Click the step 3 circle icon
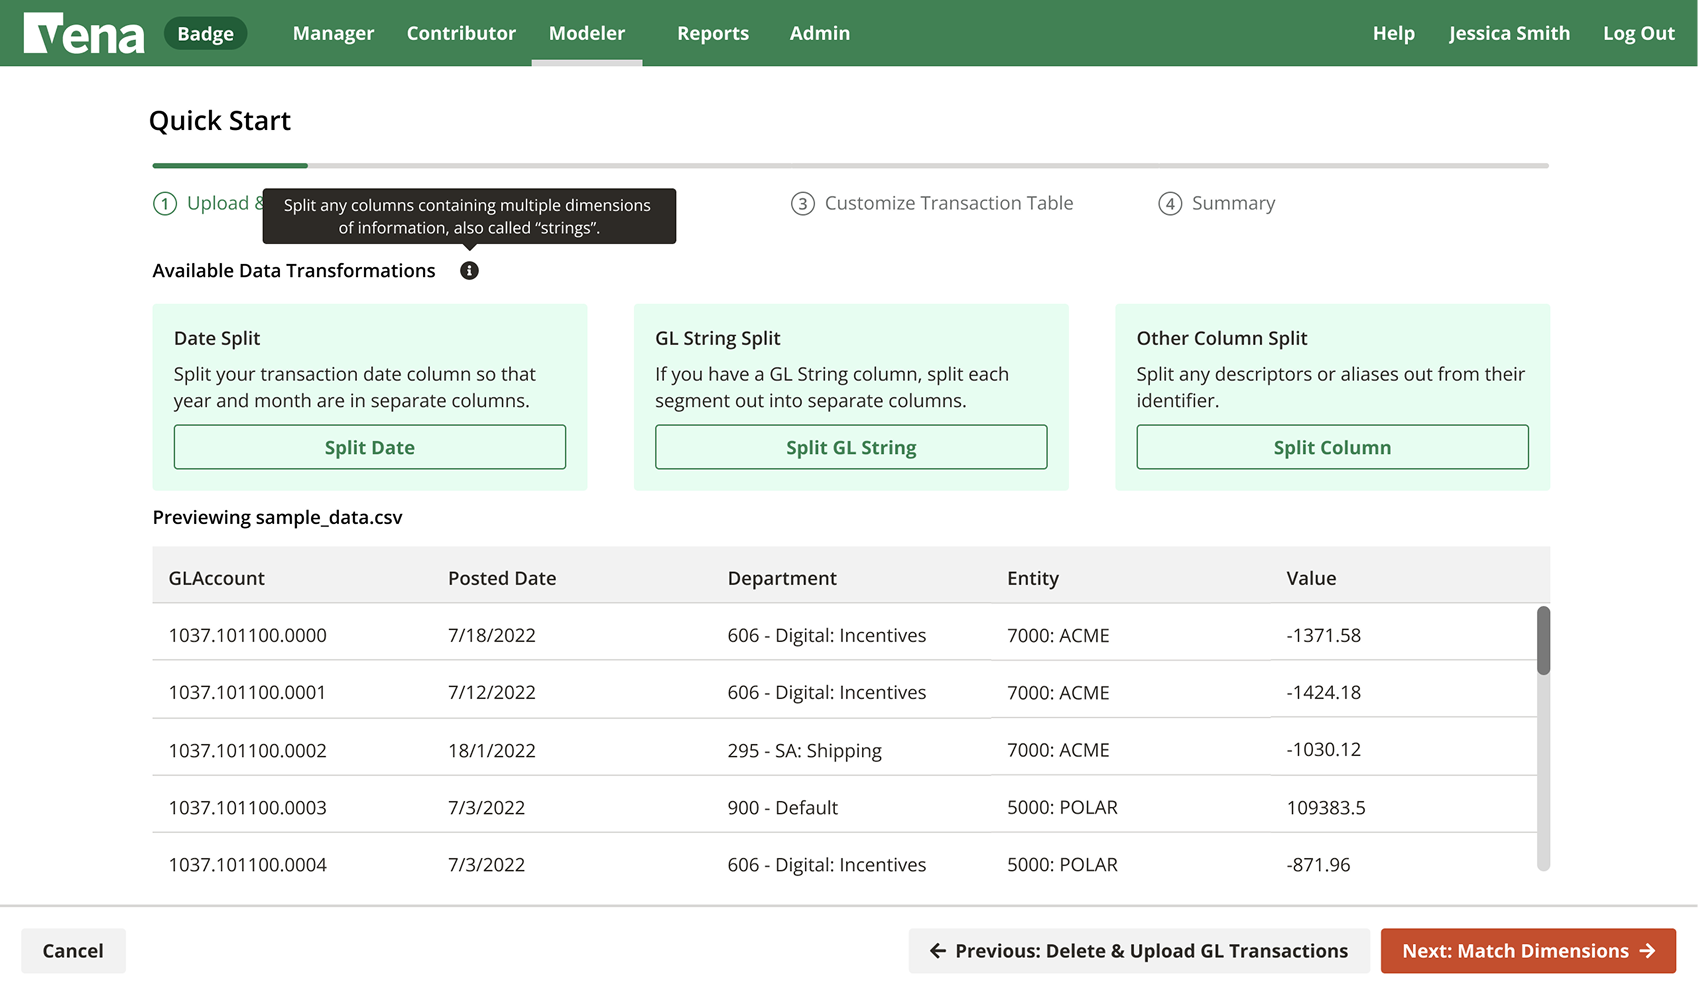 click(802, 204)
